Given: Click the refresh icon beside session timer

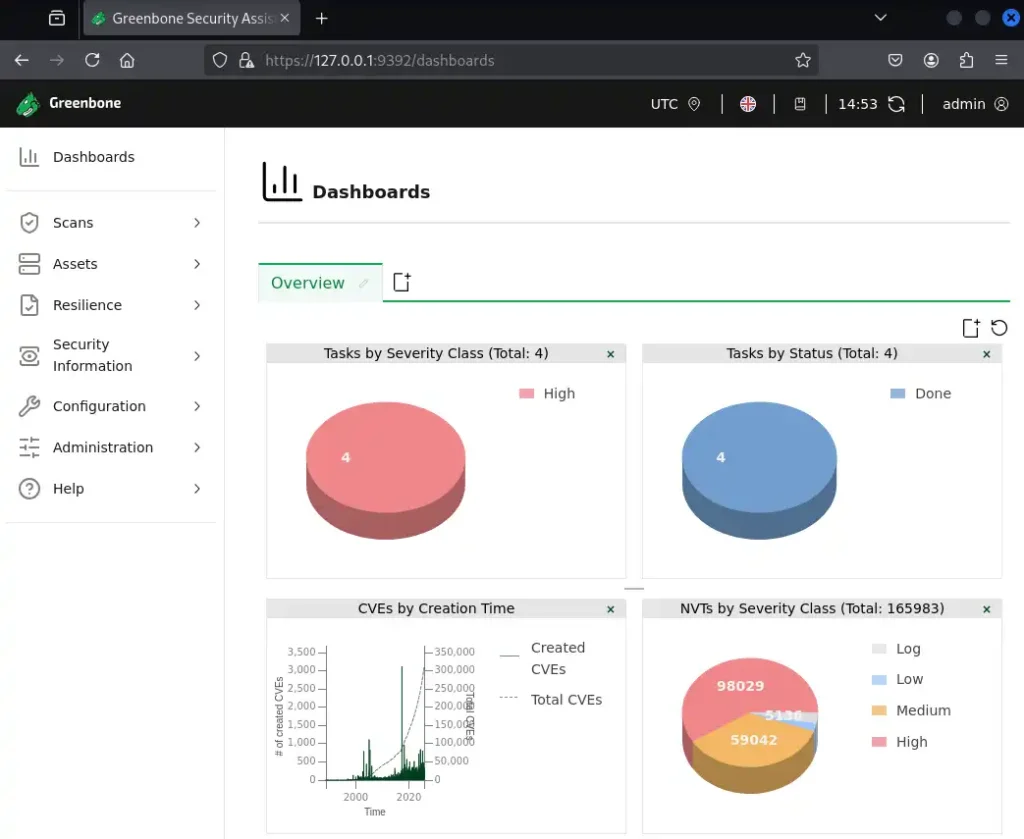Looking at the screenshot, I should 897,104.
